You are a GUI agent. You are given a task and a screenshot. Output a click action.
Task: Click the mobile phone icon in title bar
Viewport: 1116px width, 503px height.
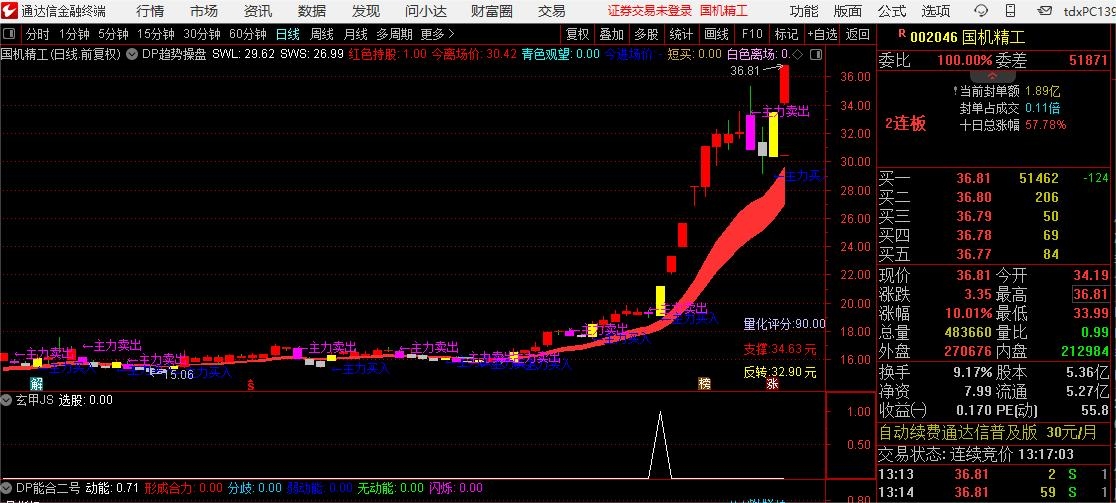tap(1012, 11)
